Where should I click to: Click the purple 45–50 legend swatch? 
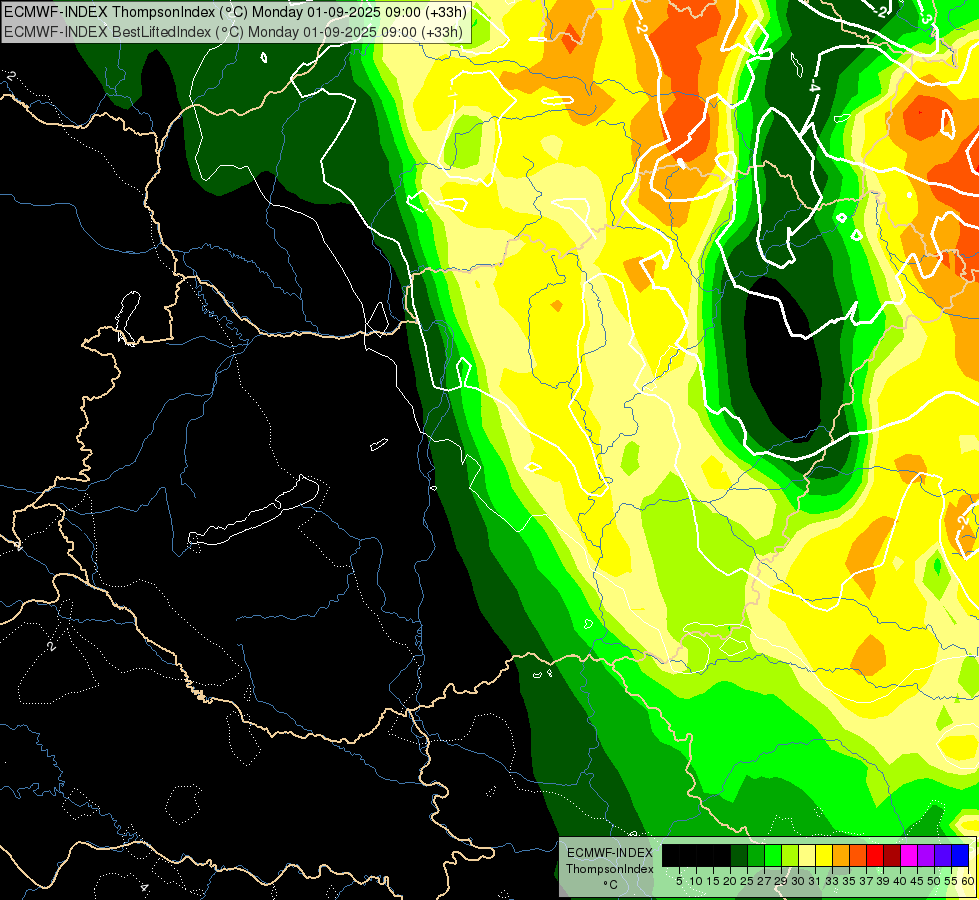[926, 855]
